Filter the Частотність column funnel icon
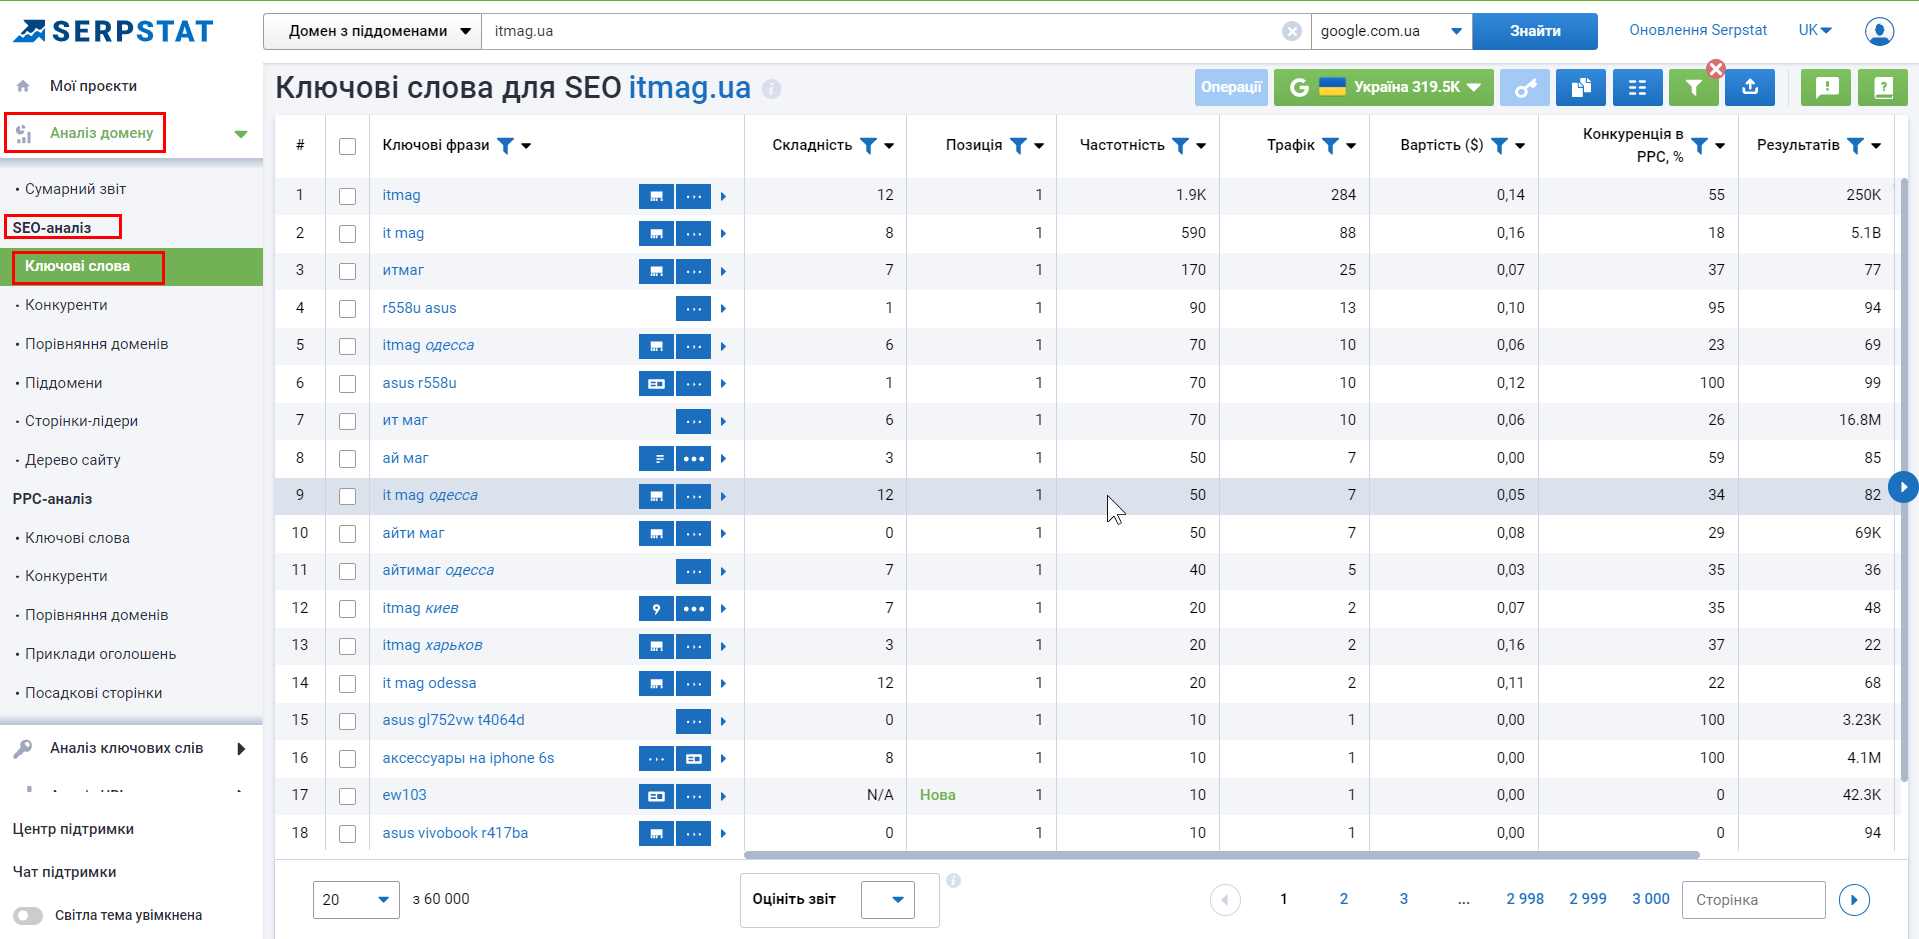 click(x=1180, y=146)
